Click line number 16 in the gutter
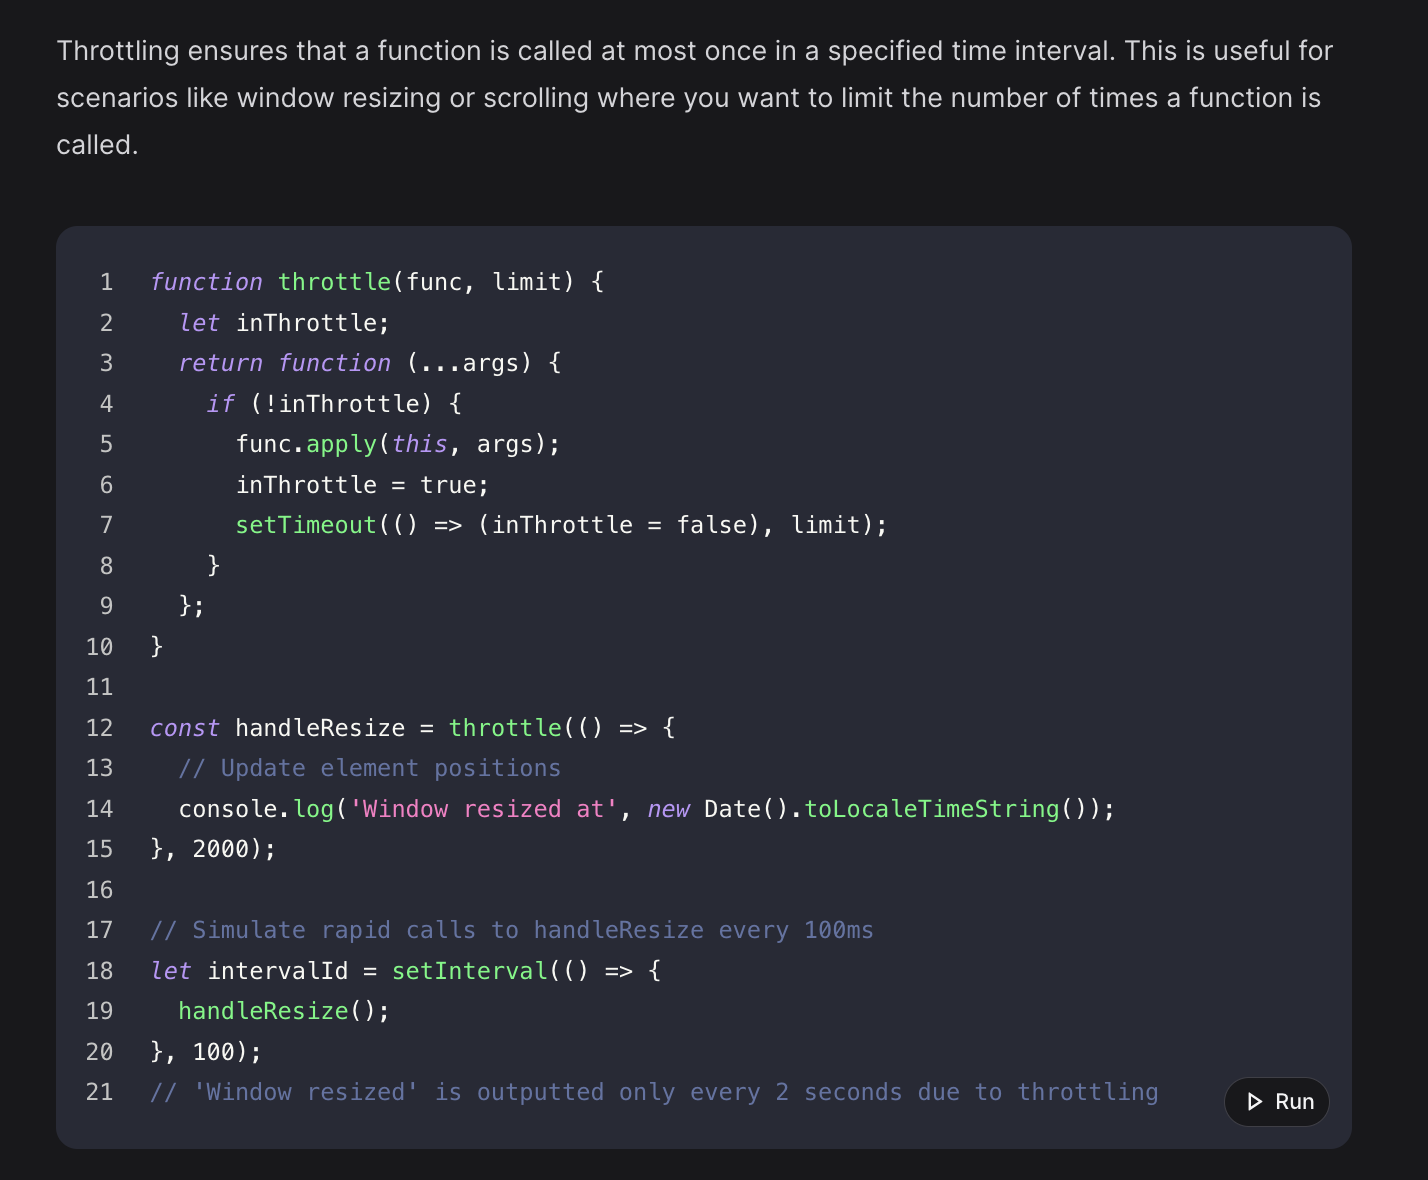Viewport: 1428px width, 1180px height. 100,890
